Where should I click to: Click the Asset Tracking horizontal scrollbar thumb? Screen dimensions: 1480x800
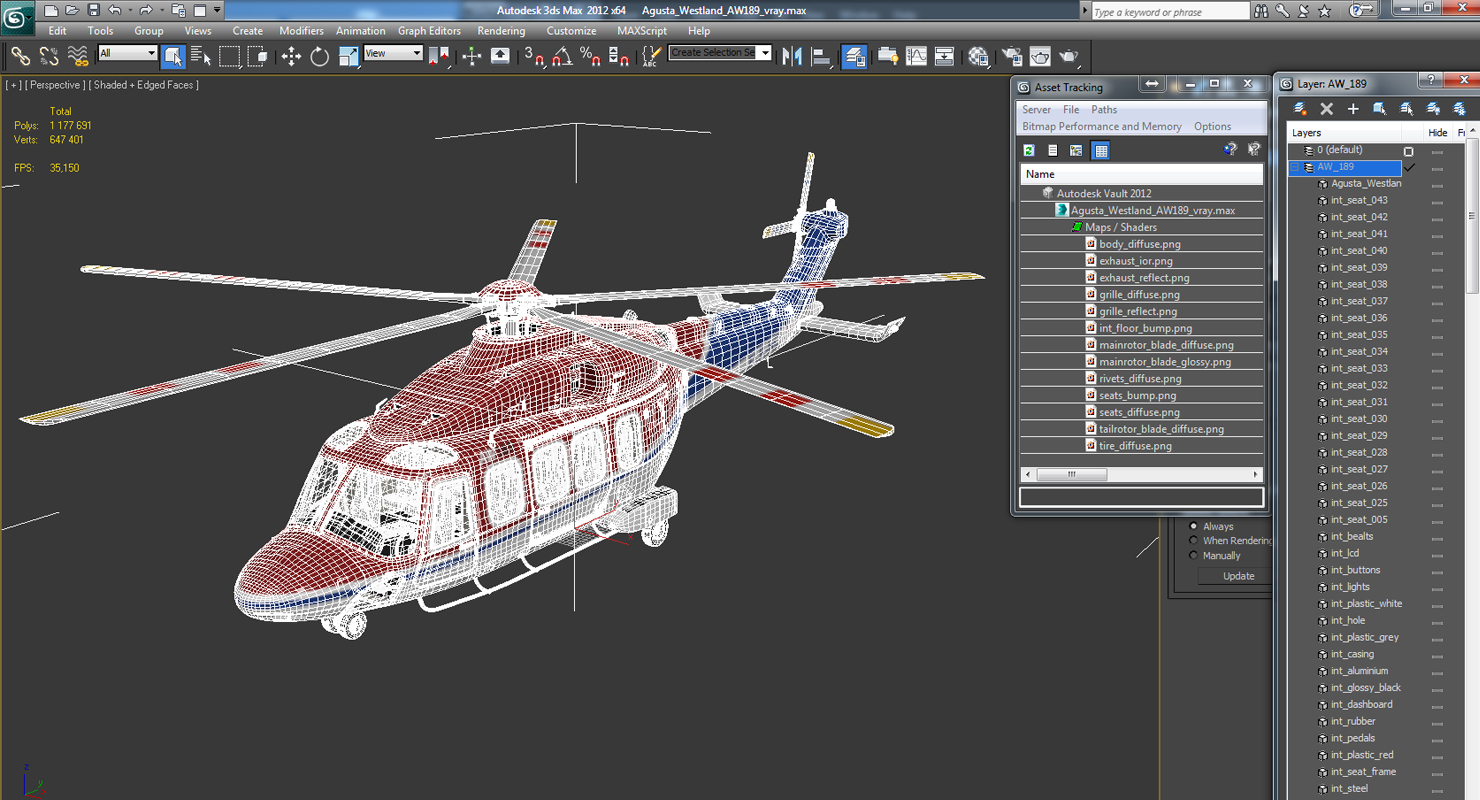pyautogui.click(x=1071, y=474)
